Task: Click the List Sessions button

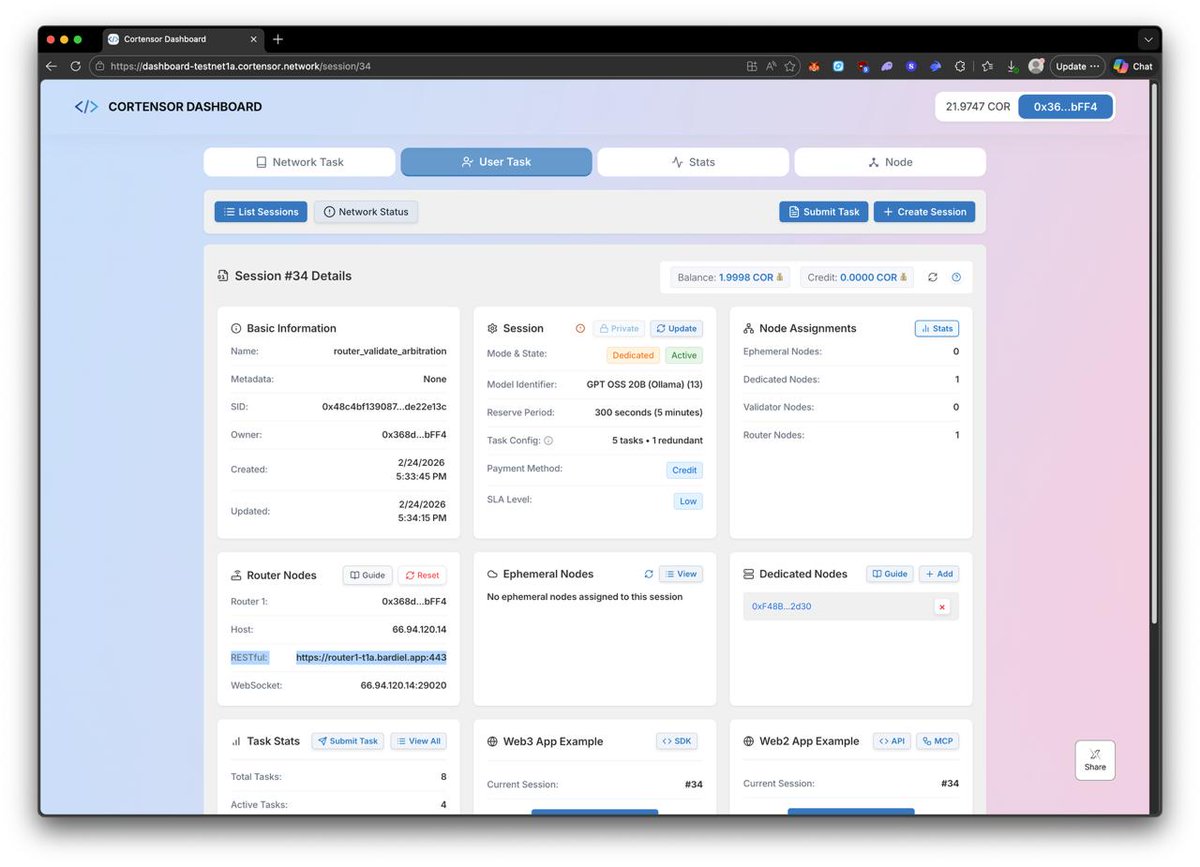Action: click(x=261, y=212)
